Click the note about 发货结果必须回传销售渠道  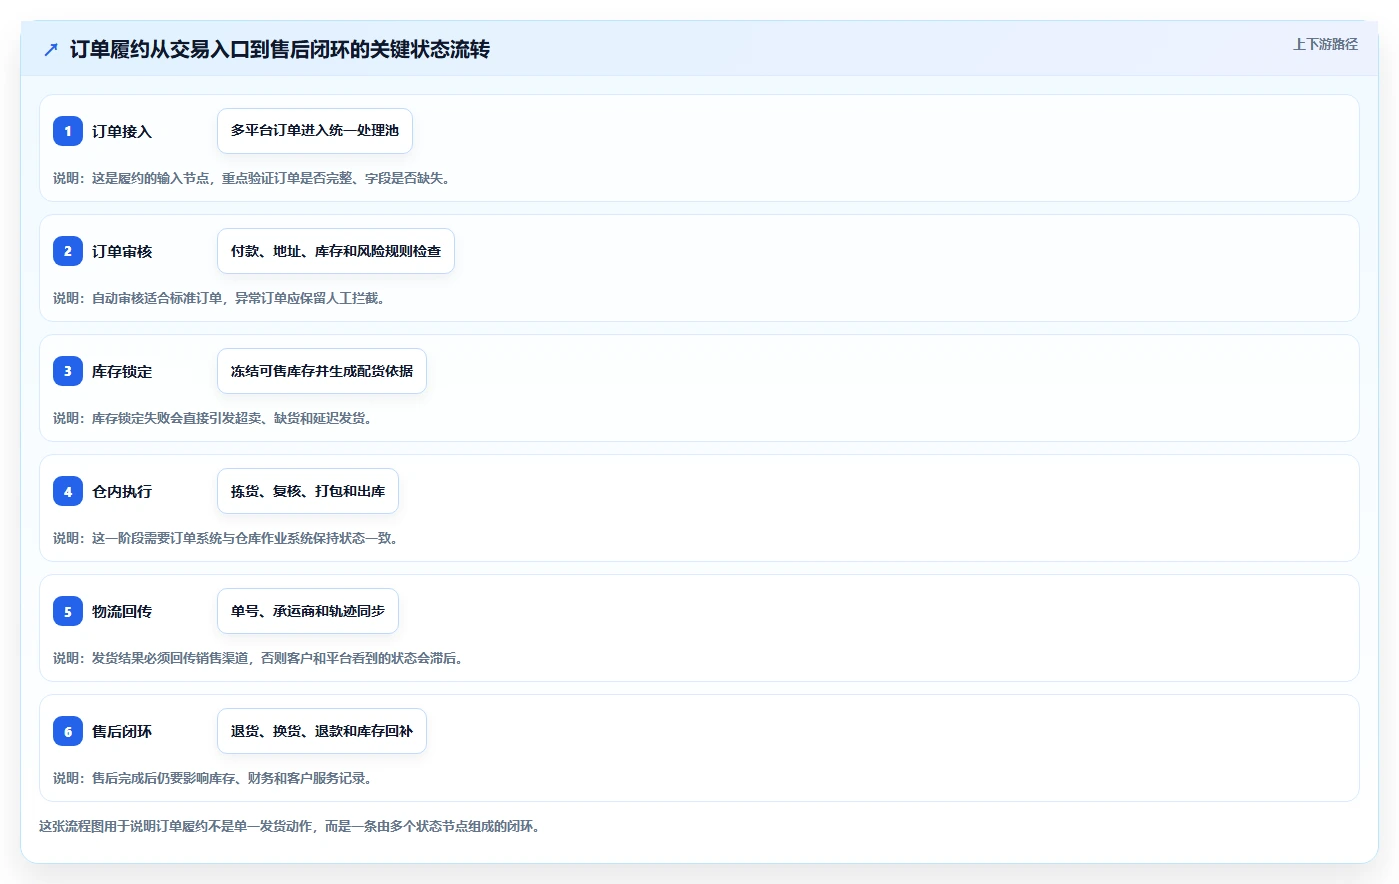coord(260,658)
